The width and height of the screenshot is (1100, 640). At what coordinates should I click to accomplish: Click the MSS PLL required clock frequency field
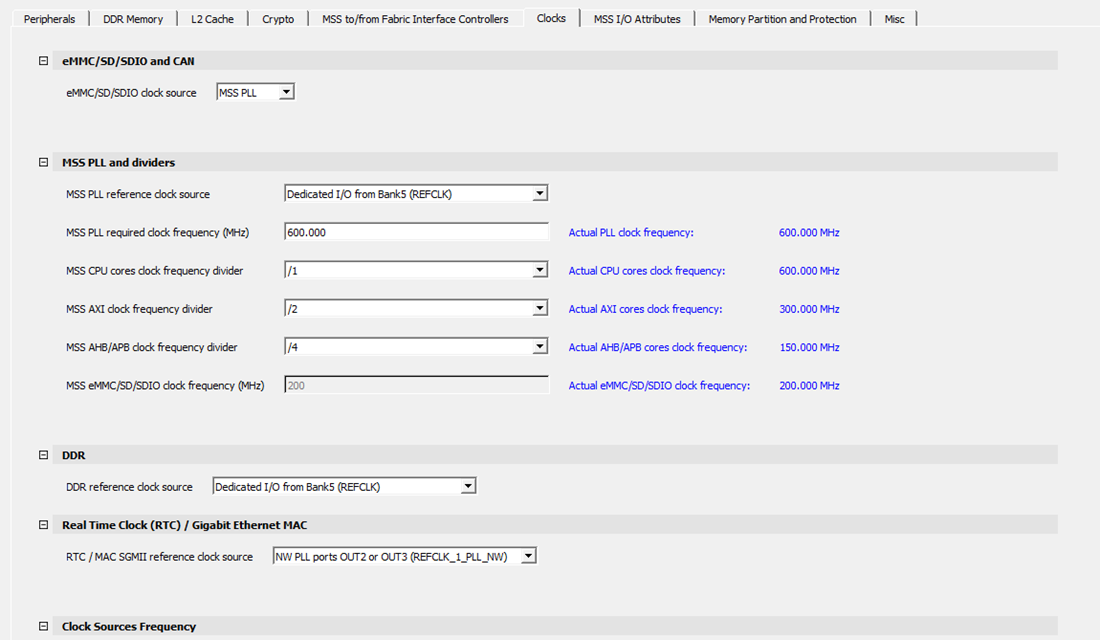point(416,232)
